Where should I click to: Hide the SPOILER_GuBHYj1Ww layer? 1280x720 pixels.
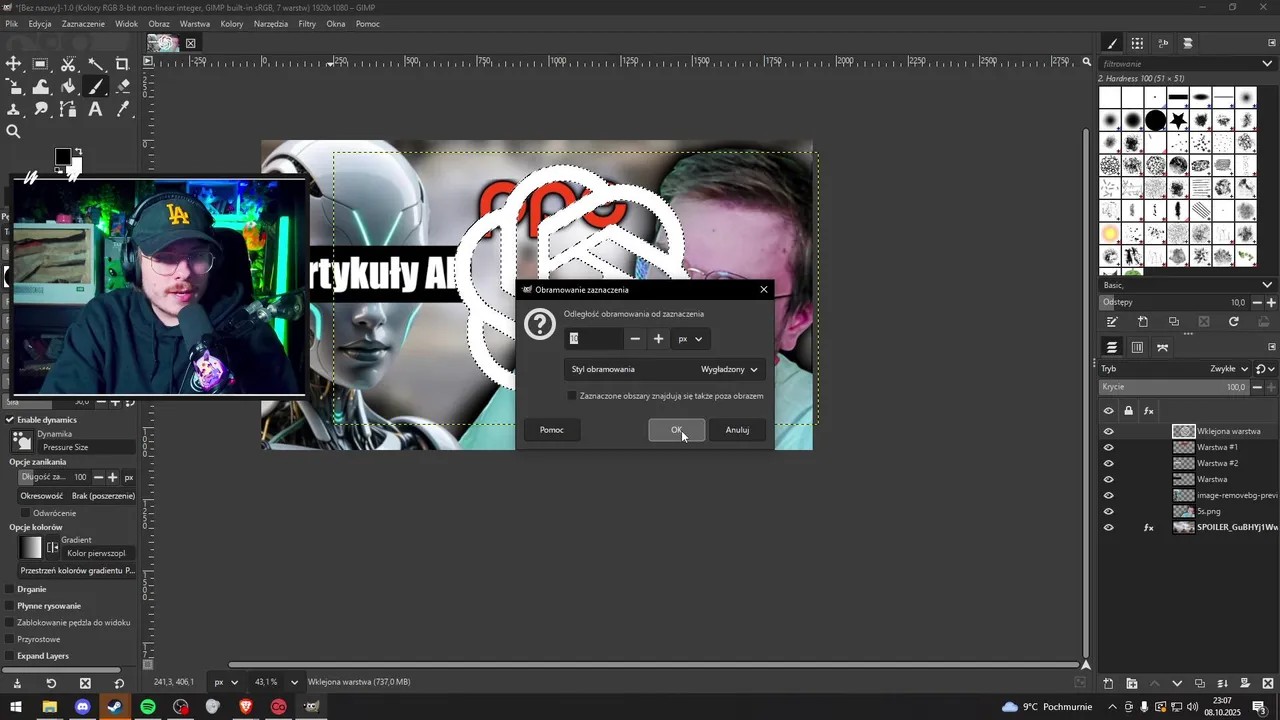tap(1108, 527)
